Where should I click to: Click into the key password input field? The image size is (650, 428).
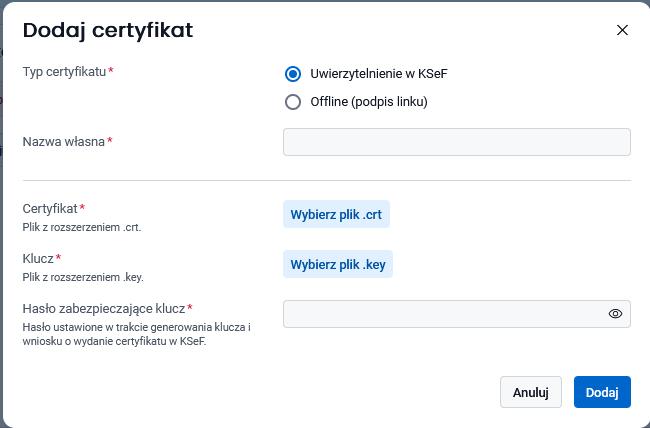(x=440, y=314)
